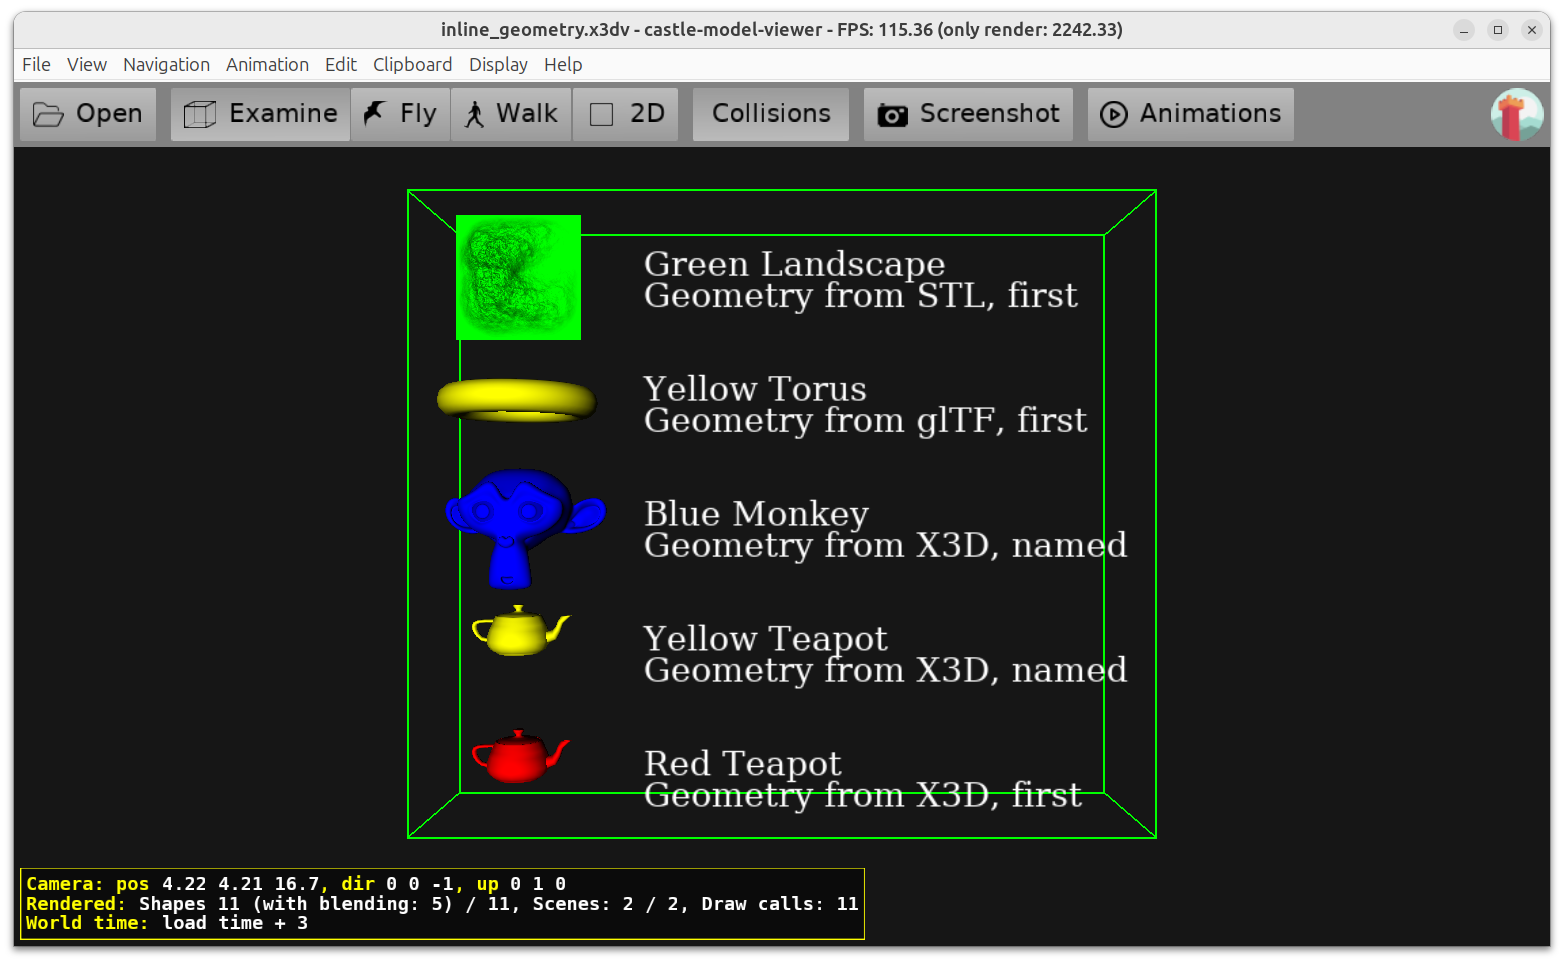Click the Screenshot camera icon
Screen dimensions: 1564x963
(892, 115)
